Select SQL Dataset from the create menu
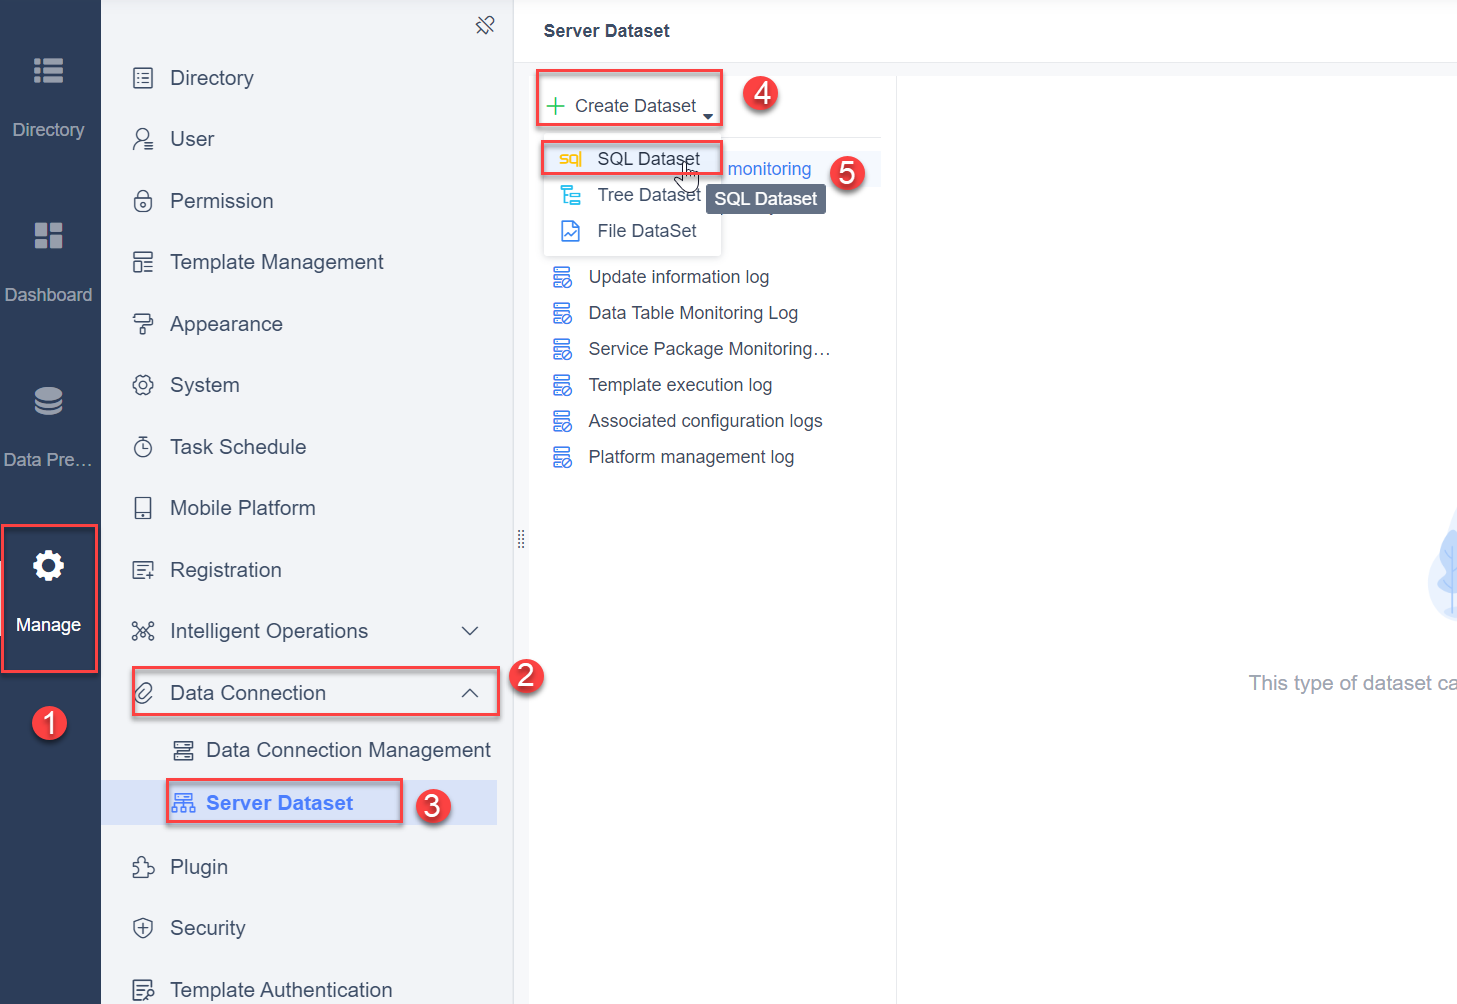Viewport: 1457px width, 1004px height. (647, 158)
